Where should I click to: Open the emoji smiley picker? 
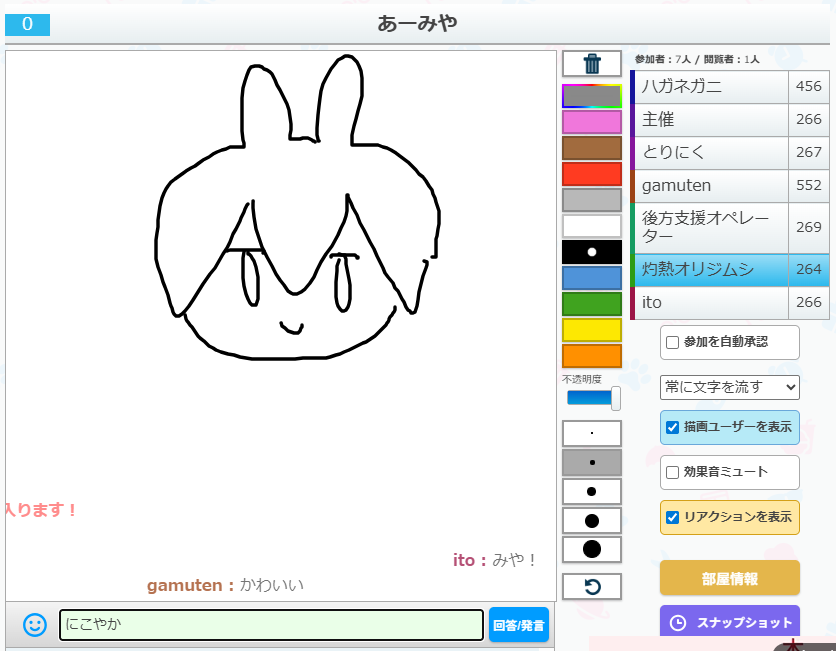(34, 625)
